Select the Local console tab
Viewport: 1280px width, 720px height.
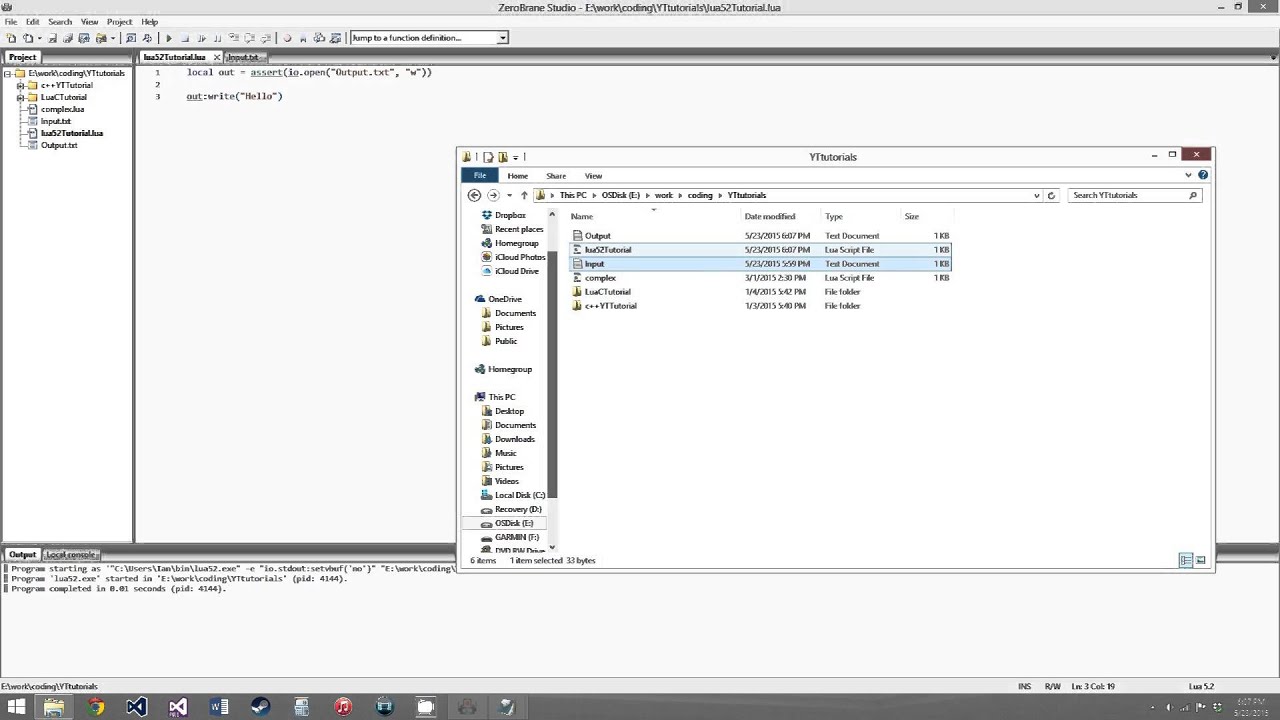pyautogui.click(x=71, y=554)
